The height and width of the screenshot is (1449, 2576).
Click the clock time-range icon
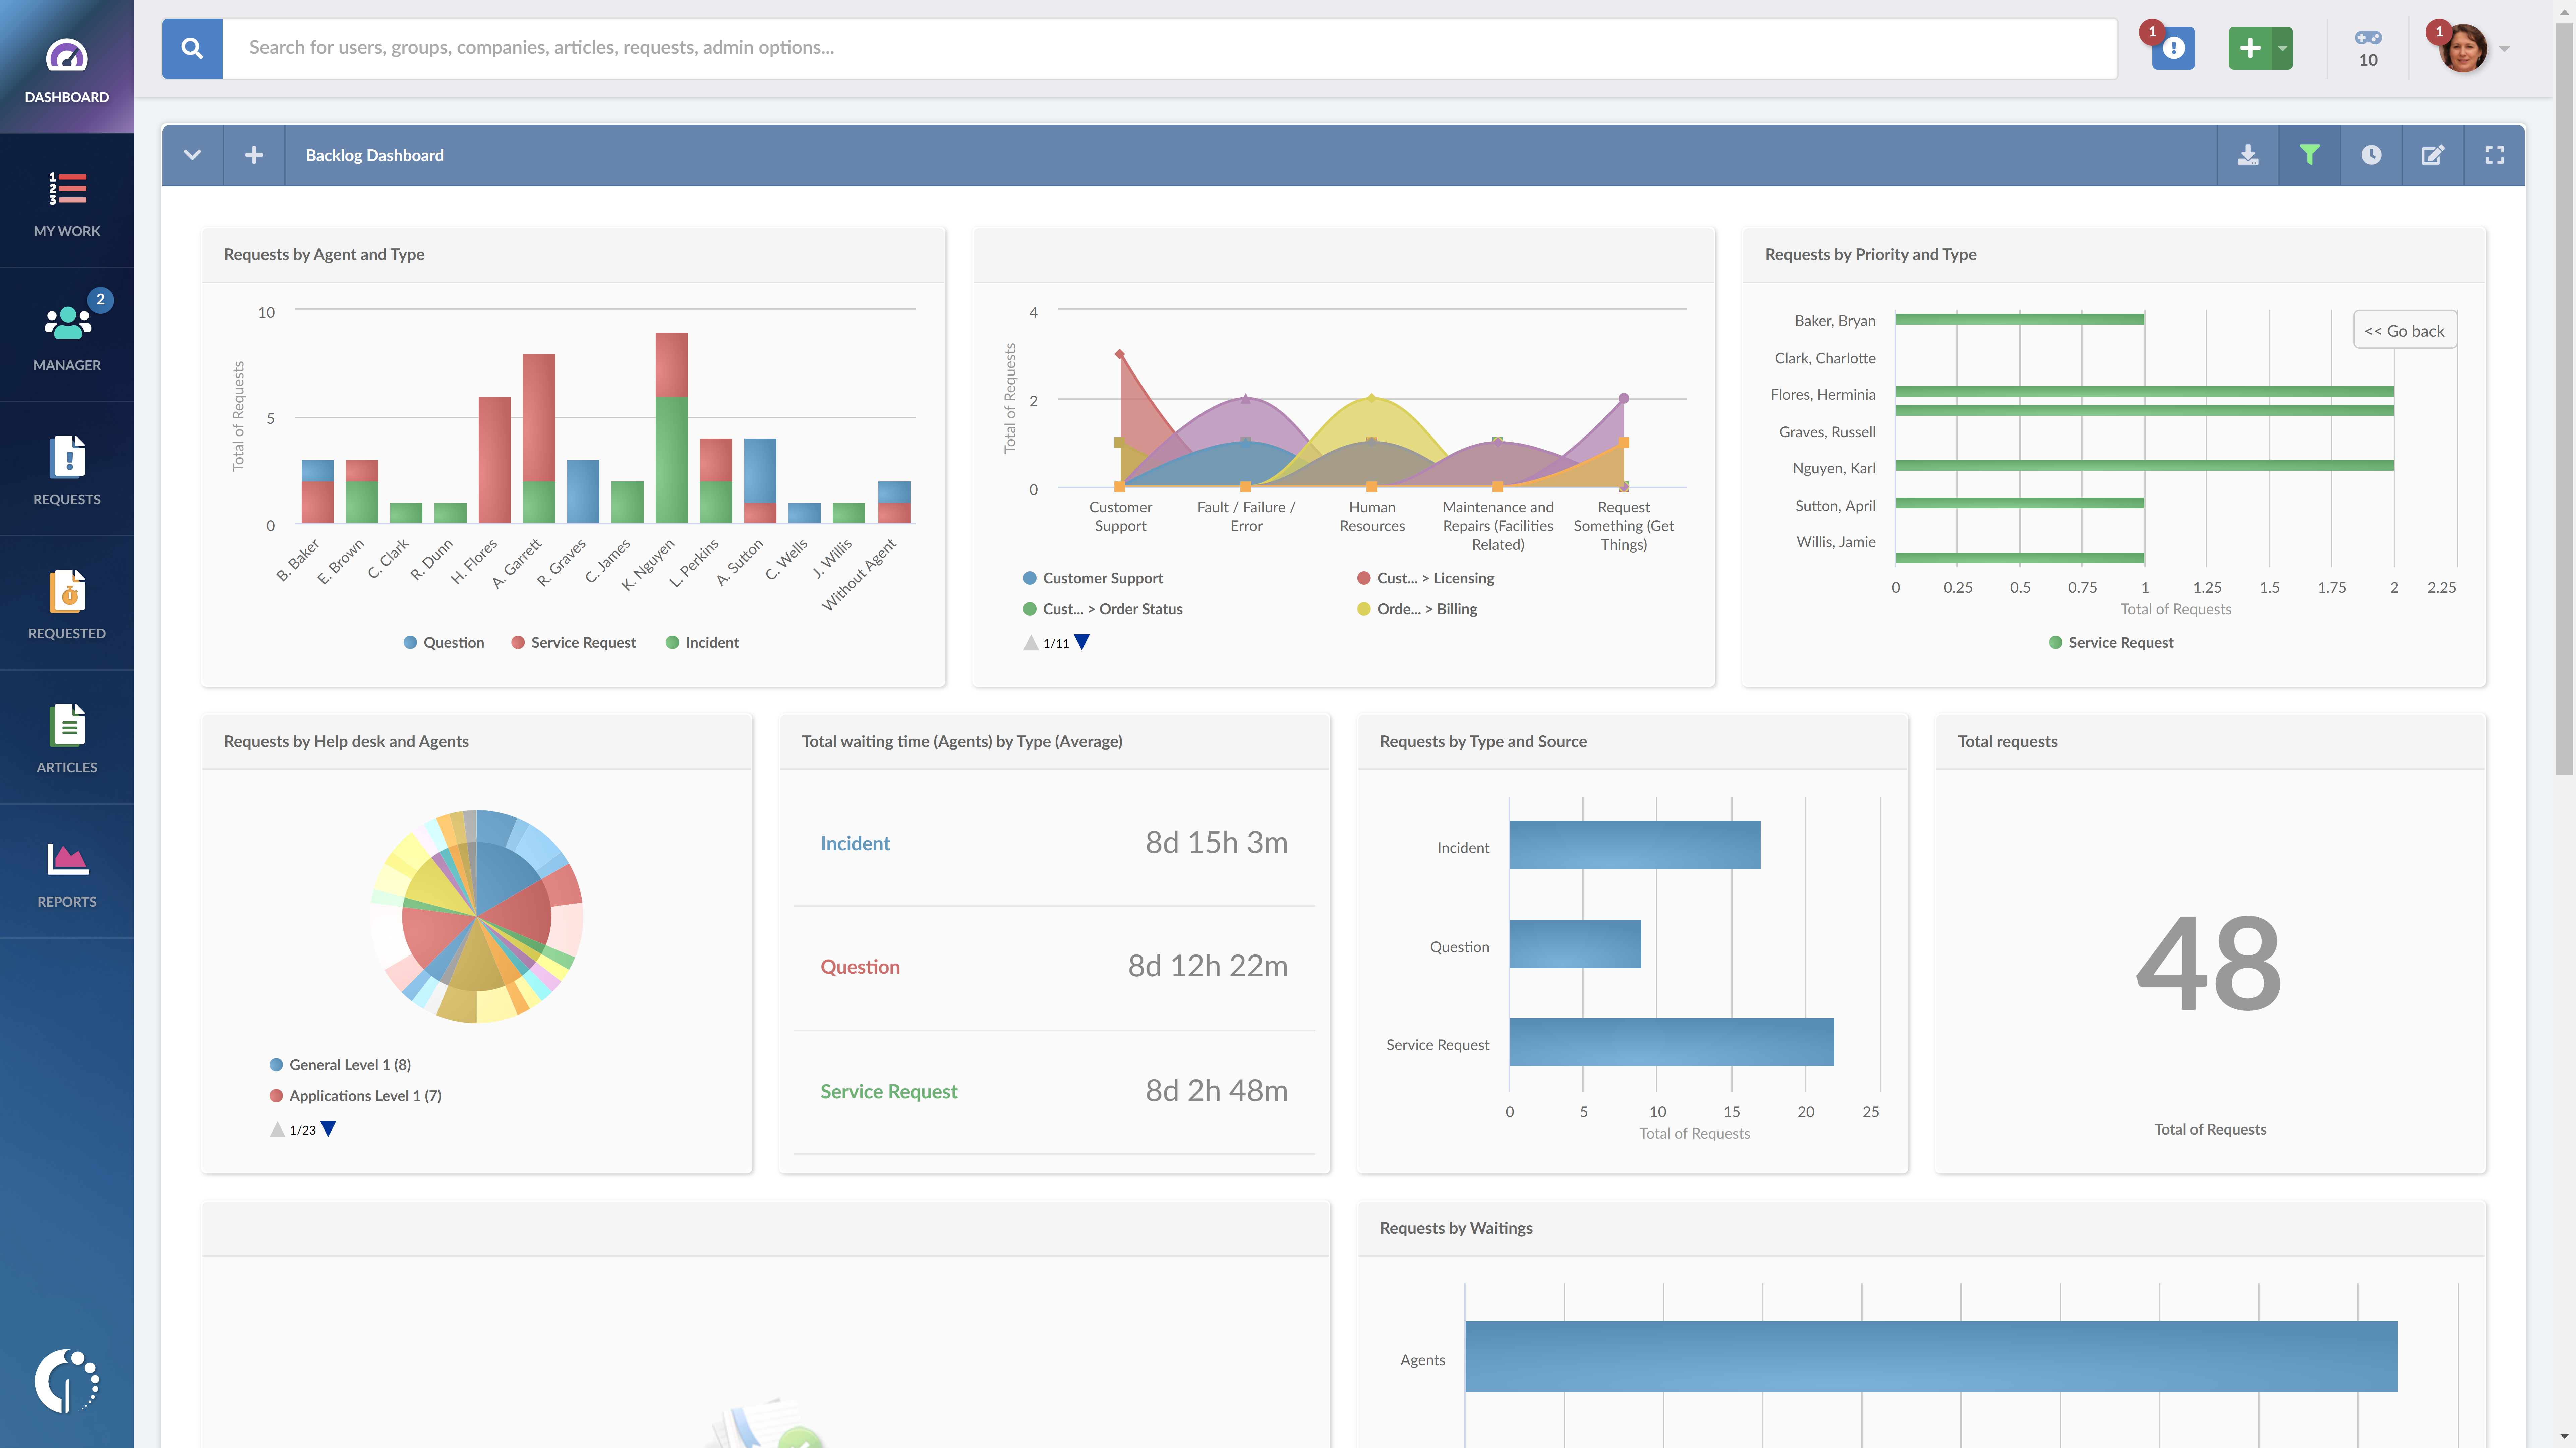pyautogui.click(x=2371, y=155)
